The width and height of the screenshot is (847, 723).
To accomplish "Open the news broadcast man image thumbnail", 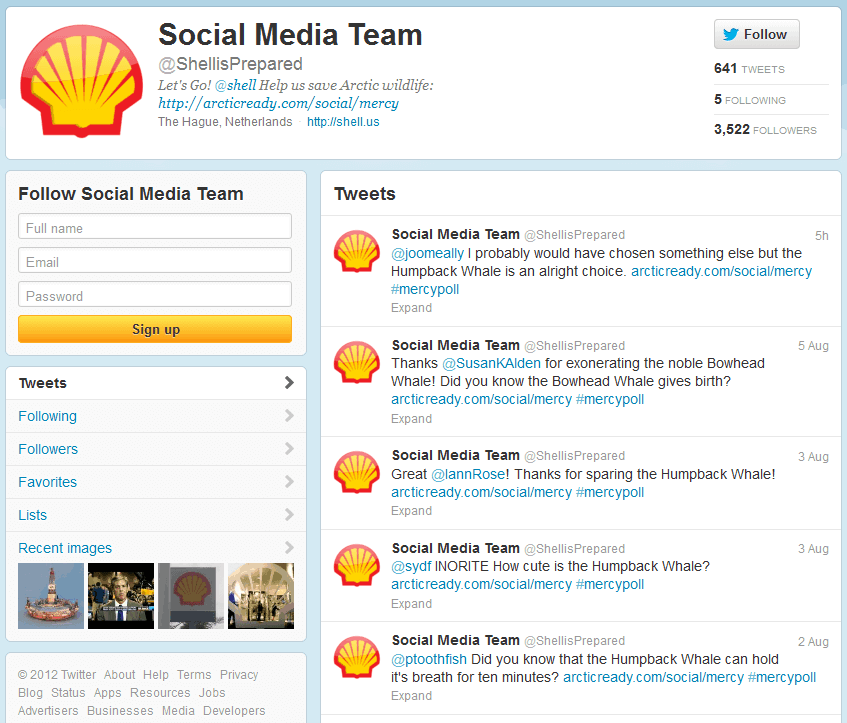I will [x=121, y=596].
